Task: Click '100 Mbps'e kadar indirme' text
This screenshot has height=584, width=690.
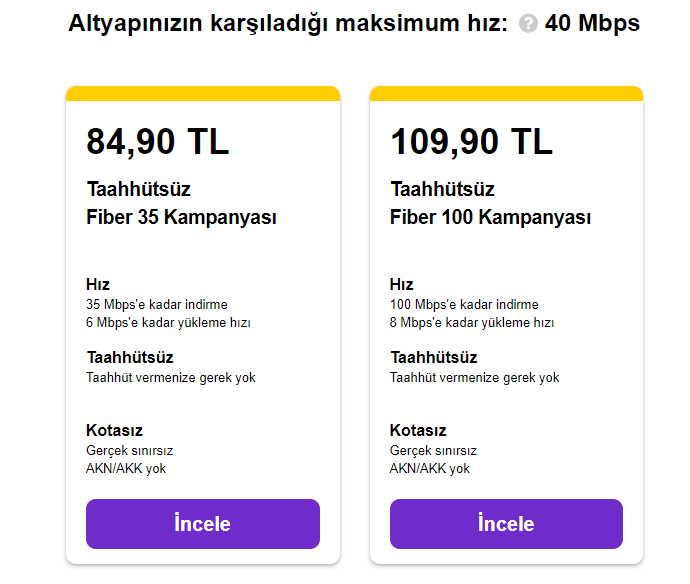Action: (x=464, y=304)
